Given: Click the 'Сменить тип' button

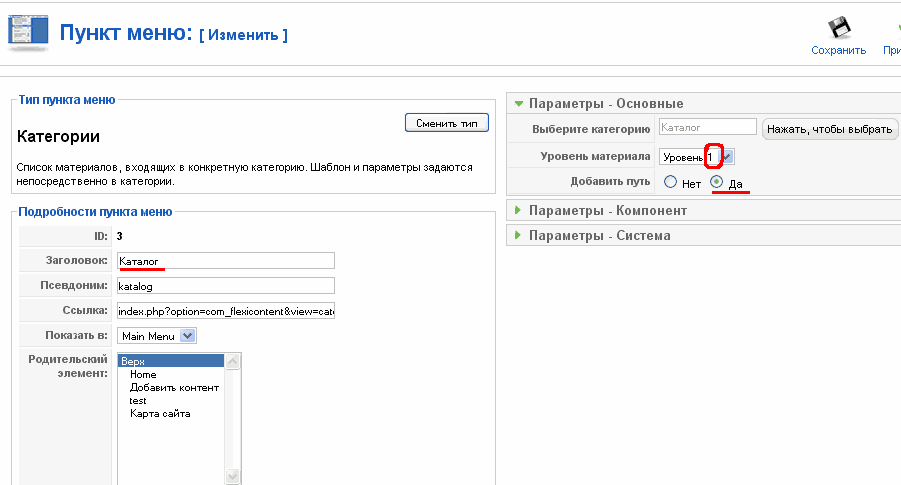Looking at the screenshot, I should [x=446, y=123].
